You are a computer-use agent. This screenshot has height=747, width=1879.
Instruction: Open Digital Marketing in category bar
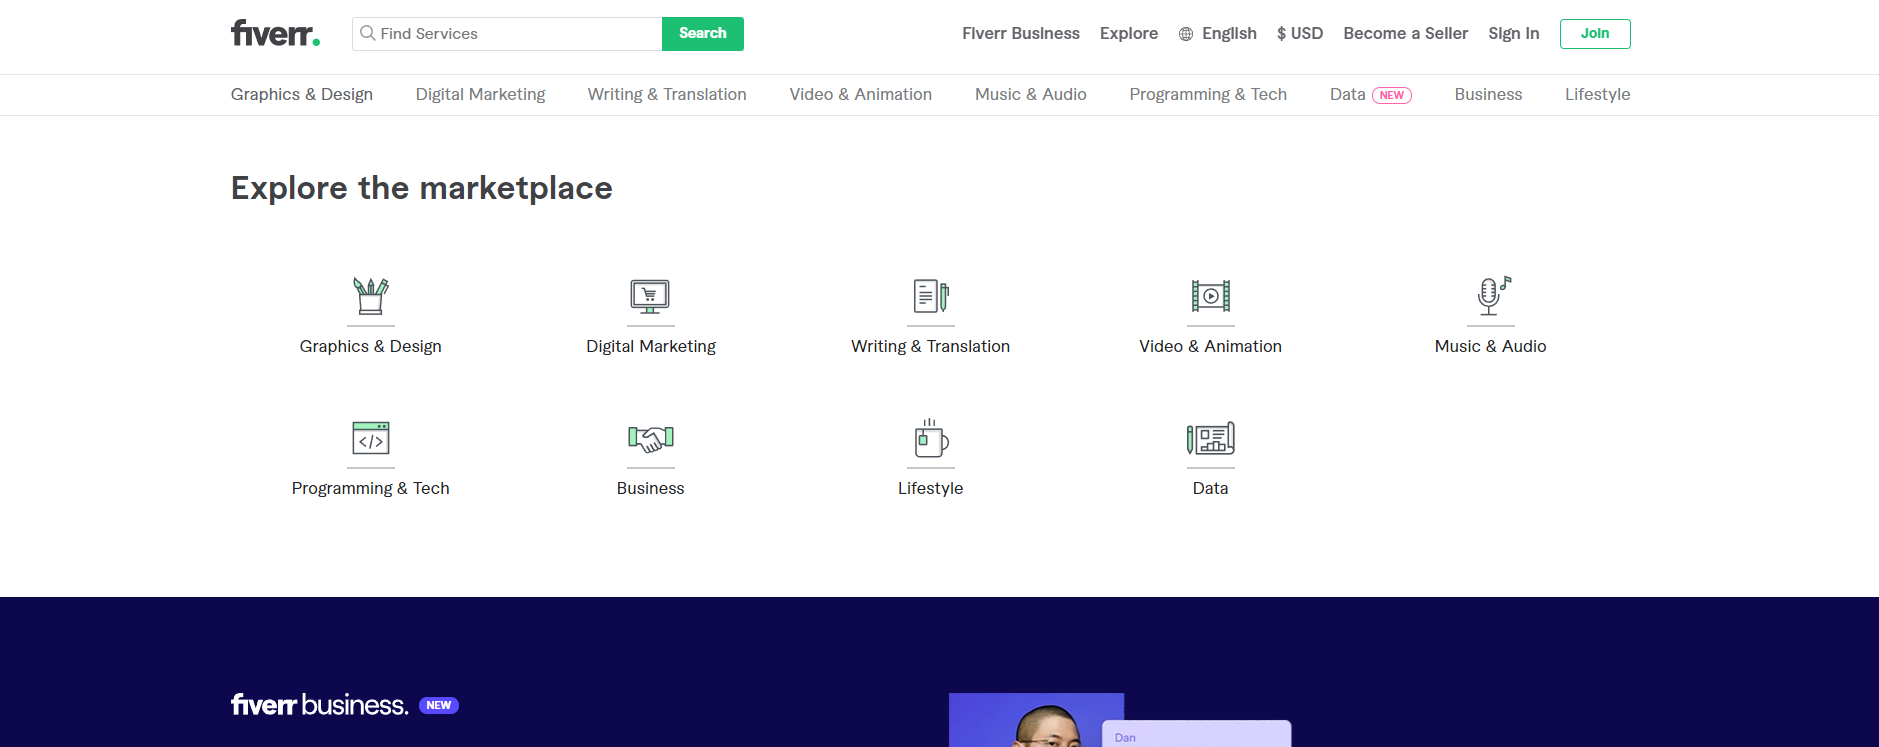pyautogui.click(x=481, y=94)
